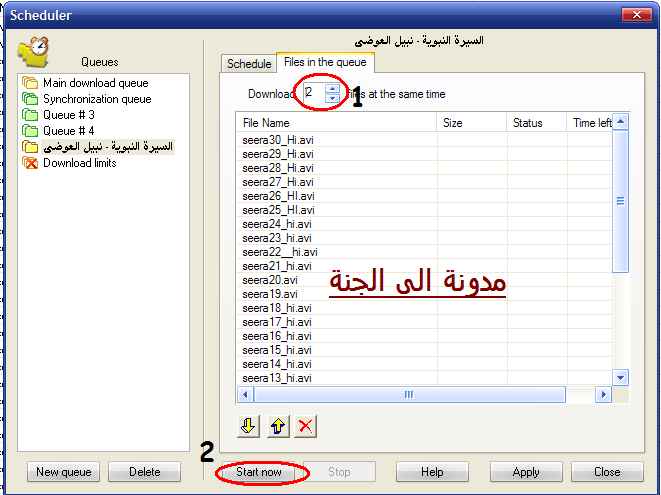Select file seera25_HI.avi

278,210
